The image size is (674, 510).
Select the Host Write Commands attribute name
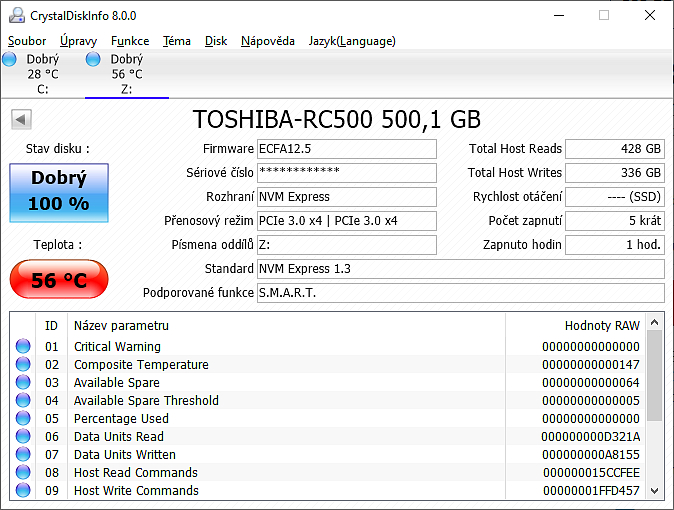click(x=136, y=490)
